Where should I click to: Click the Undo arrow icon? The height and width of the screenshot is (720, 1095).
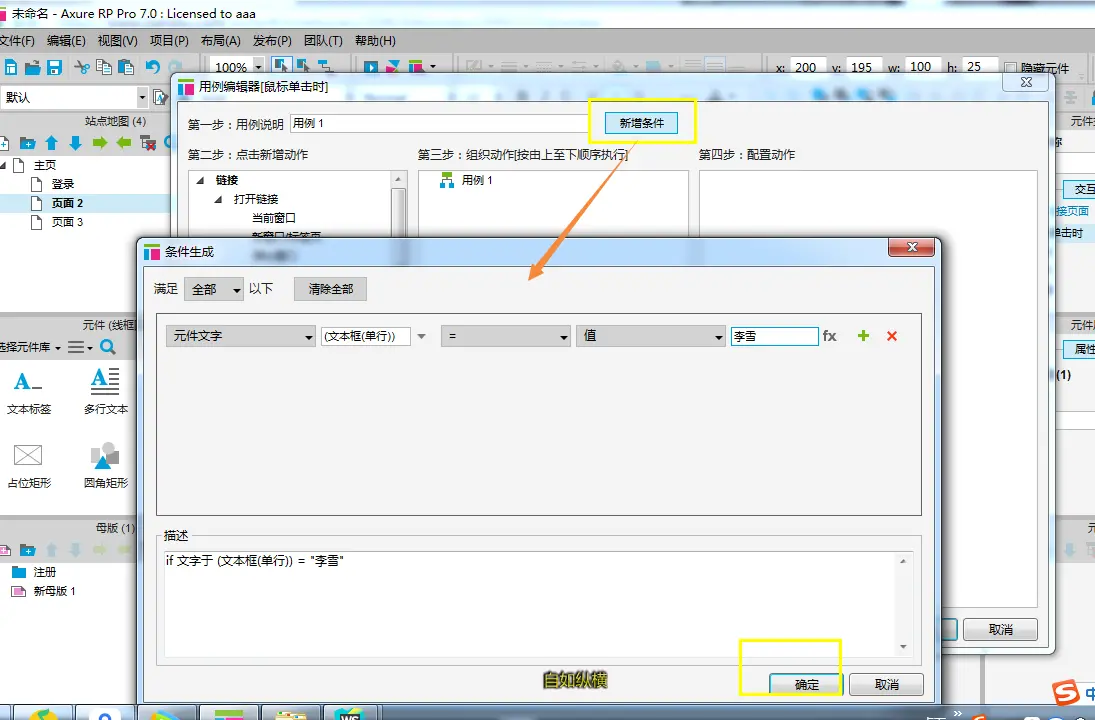coord(153,67)
